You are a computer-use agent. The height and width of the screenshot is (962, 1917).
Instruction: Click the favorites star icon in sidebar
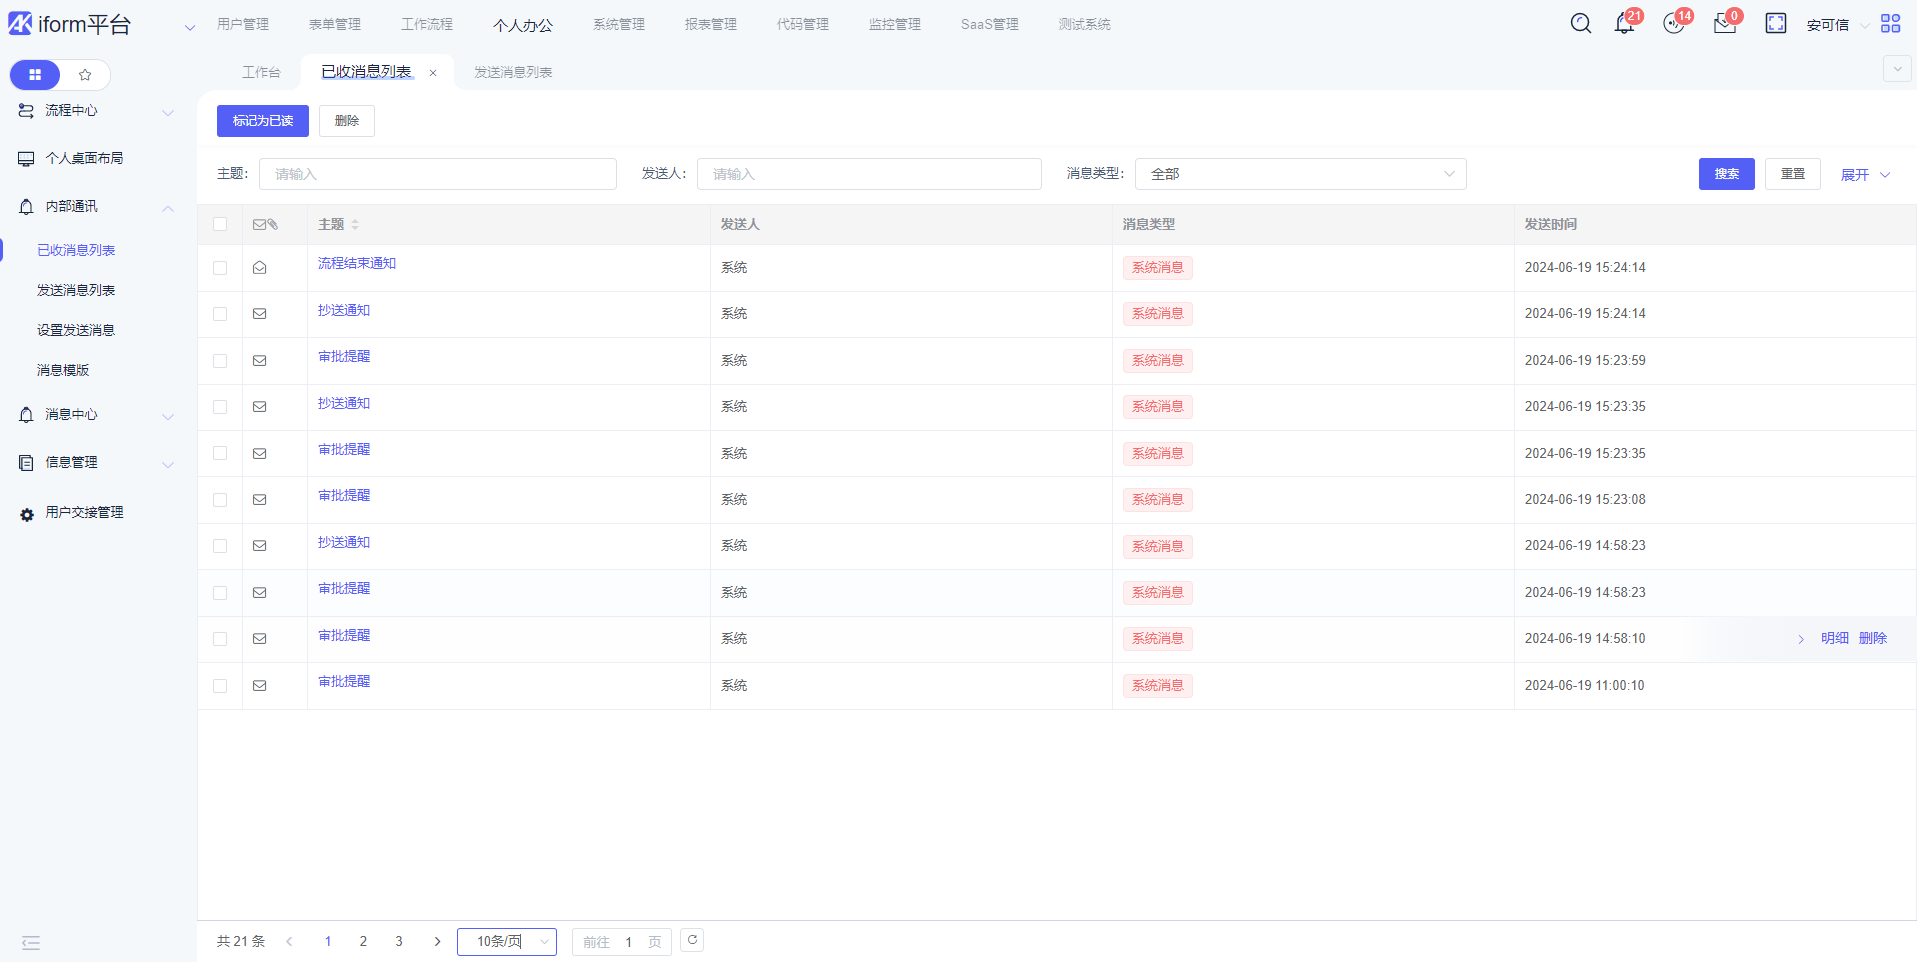(85, 75)
